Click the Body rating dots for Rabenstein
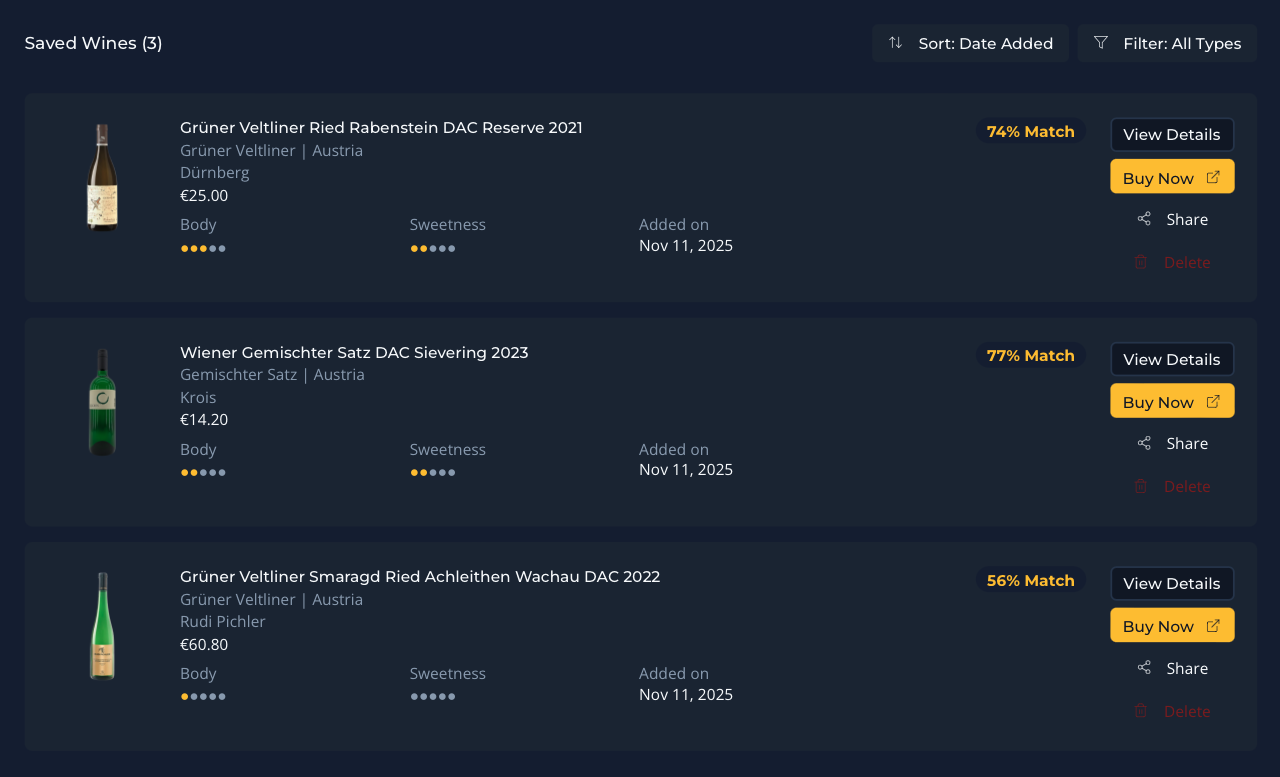Screen dimensions: 1280x777 click(x=203, y=249)
